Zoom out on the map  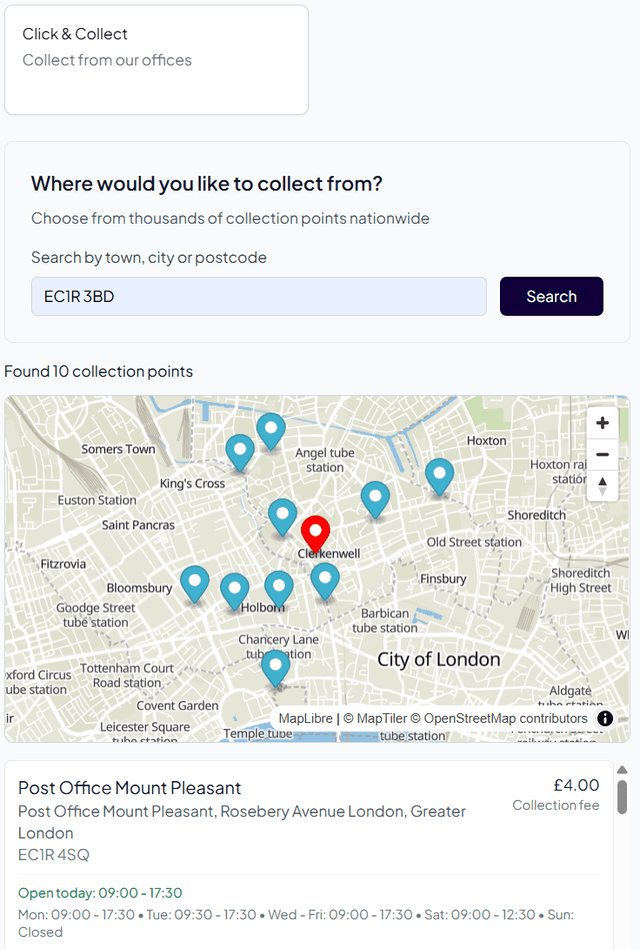tap(602, 455)
